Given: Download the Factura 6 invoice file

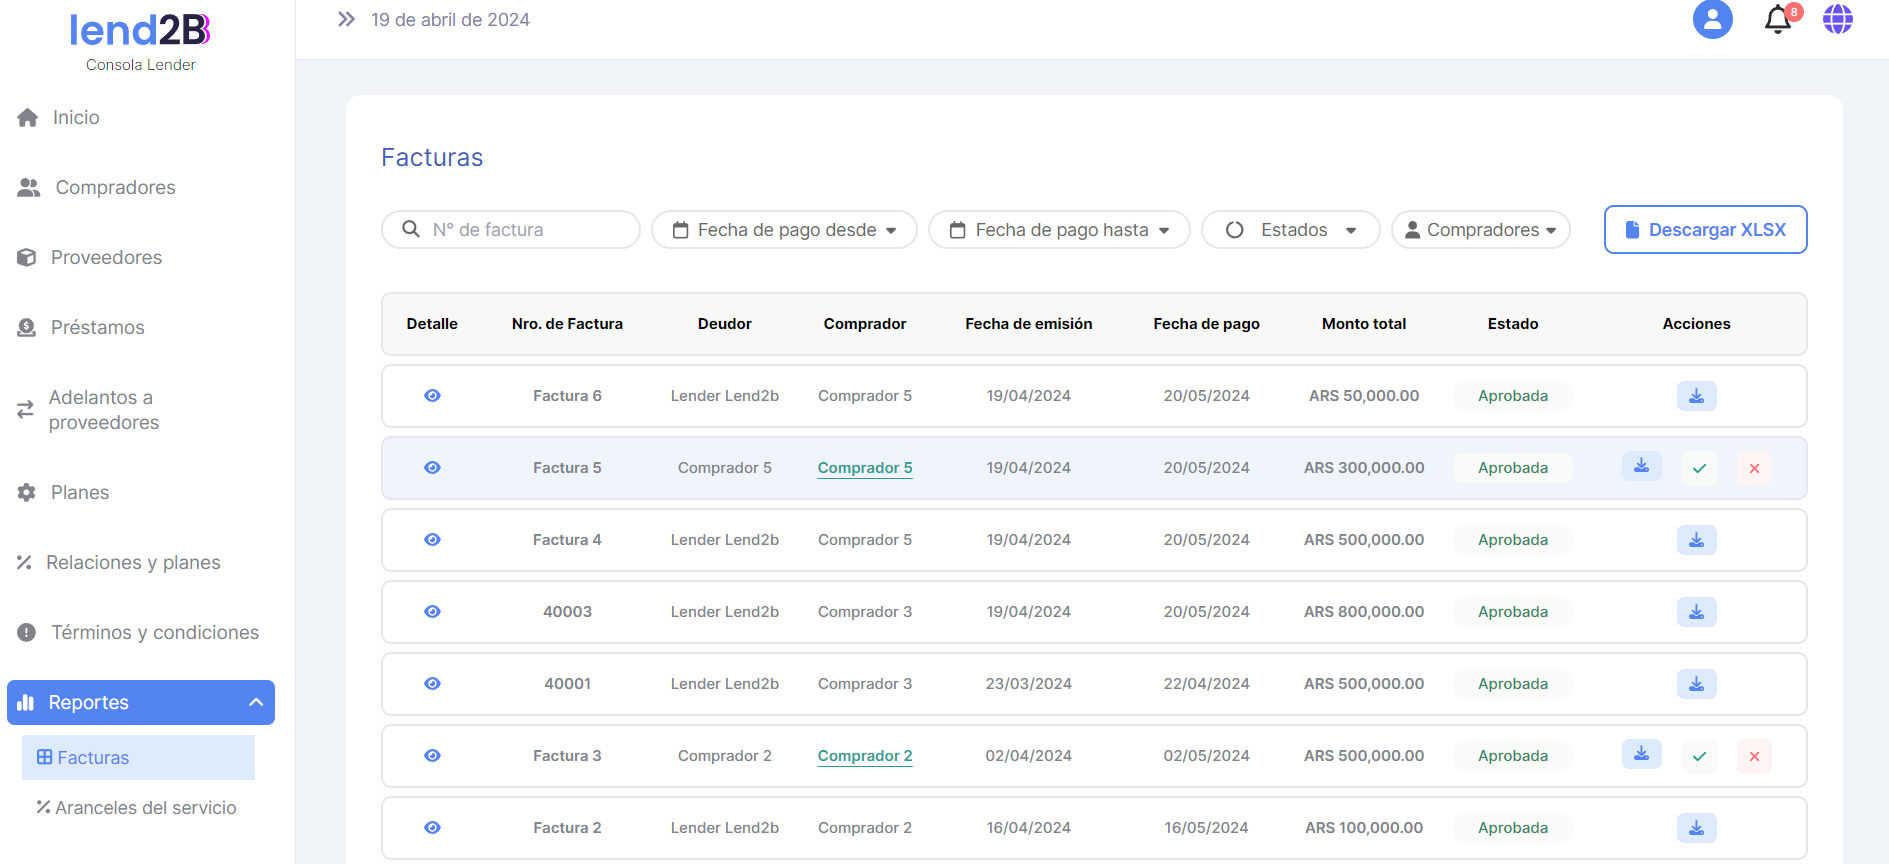Looking at the screenshot, I should point(1696,396).
